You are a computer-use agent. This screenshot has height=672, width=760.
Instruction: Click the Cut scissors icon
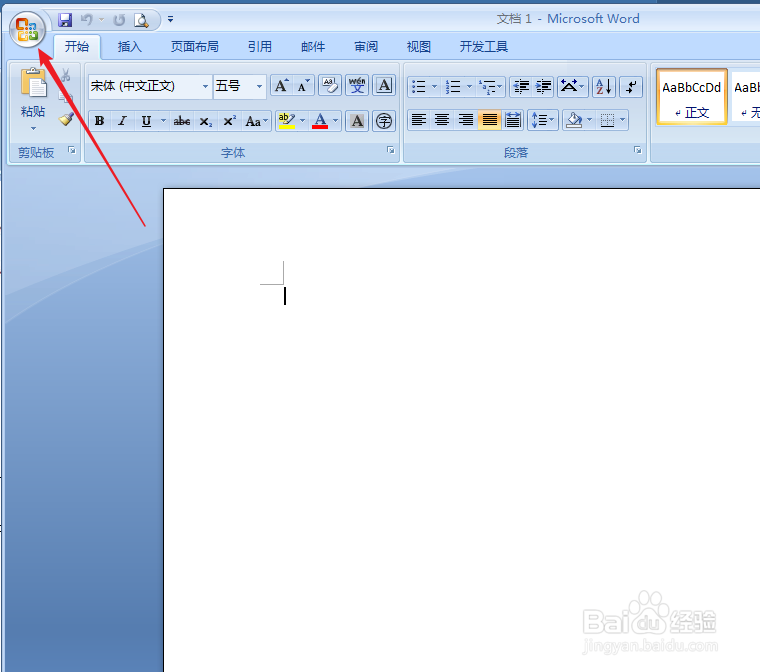click(66, 75)
